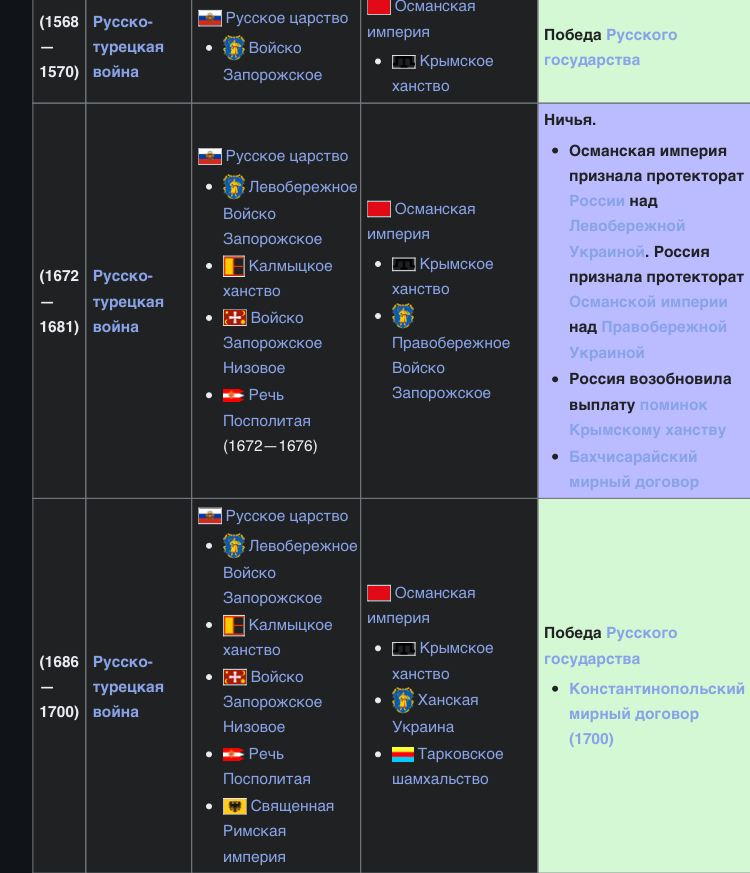Click red Ottoman flag in 1686–1700 row
Screen dimensions: 750x873
pos(379,594)
